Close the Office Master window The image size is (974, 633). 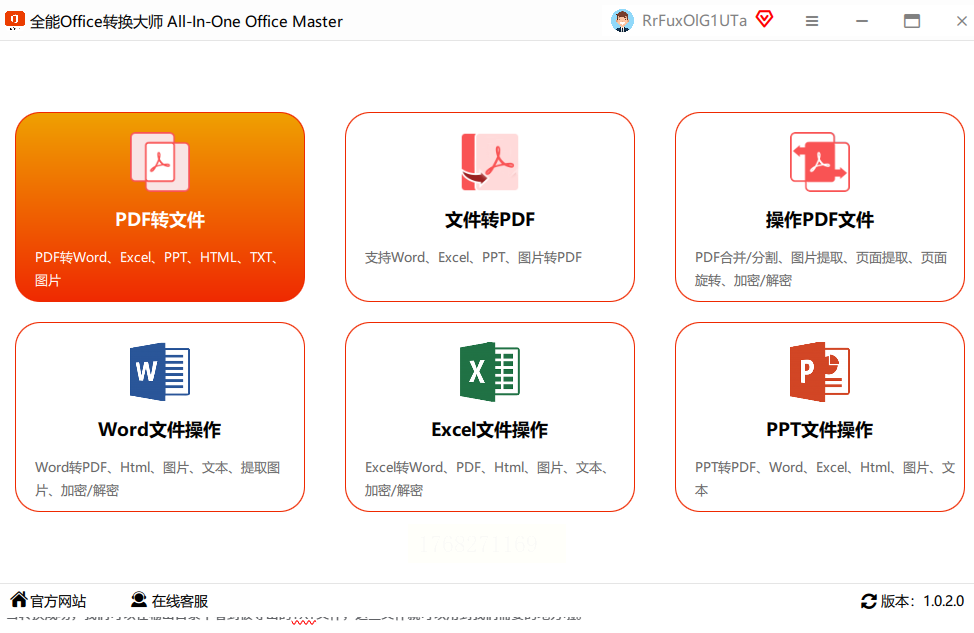coord(962,21)
